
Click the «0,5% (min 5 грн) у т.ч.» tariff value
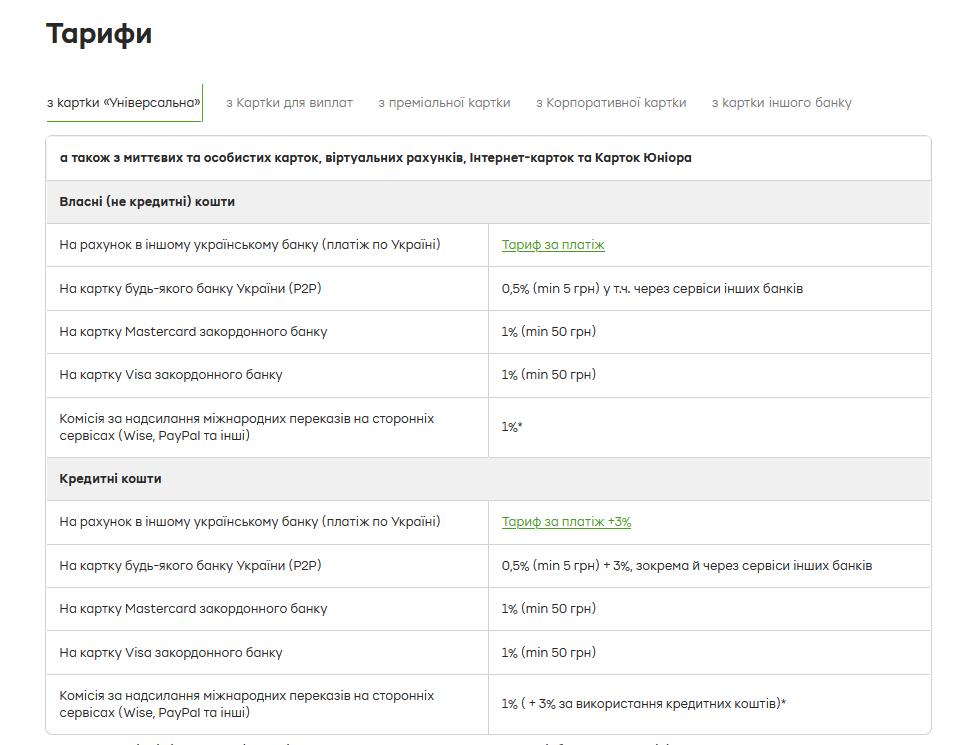(x=652, y=289)
